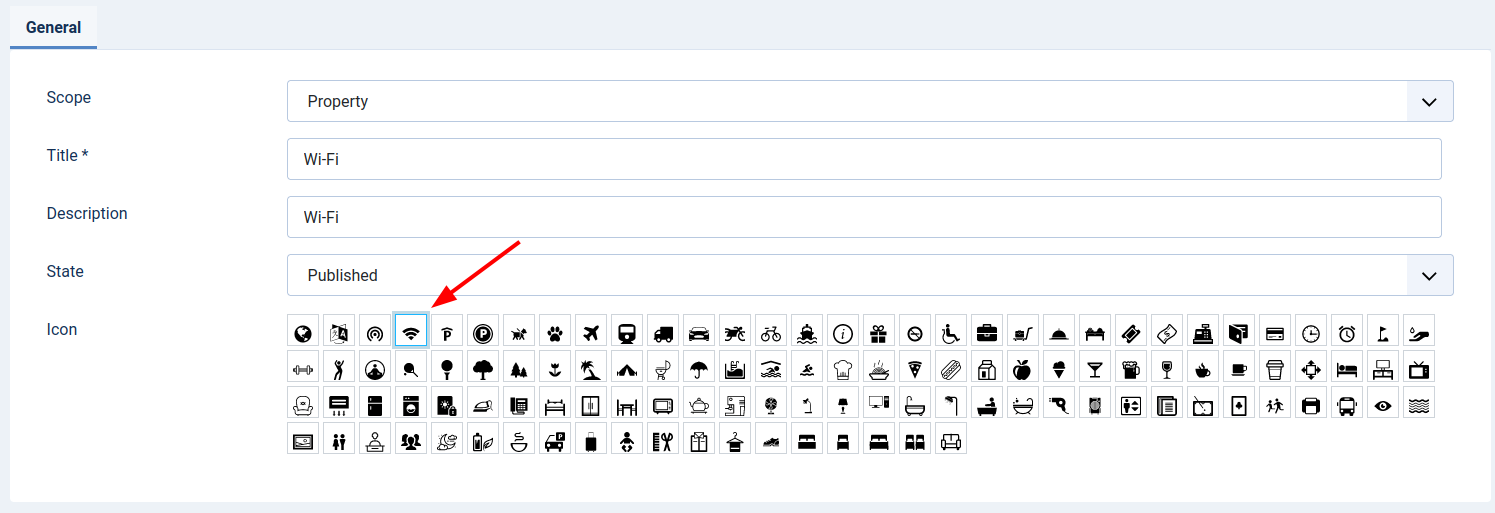The width and height of the screenshot is (1495, 513).
Task: Click the Title input field
Action: [x=864, y=160]
